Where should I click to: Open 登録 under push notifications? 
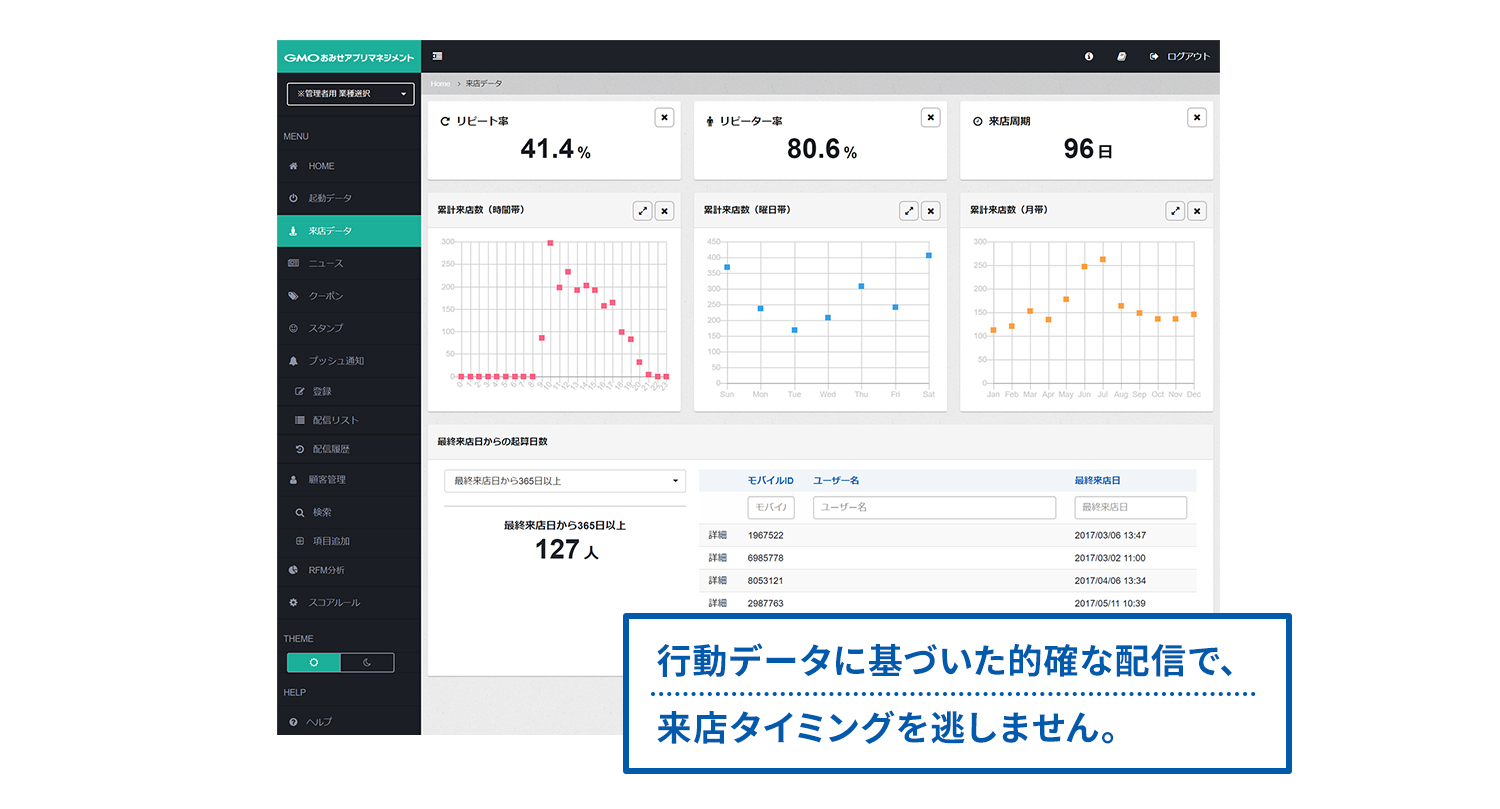click(349, 391)
